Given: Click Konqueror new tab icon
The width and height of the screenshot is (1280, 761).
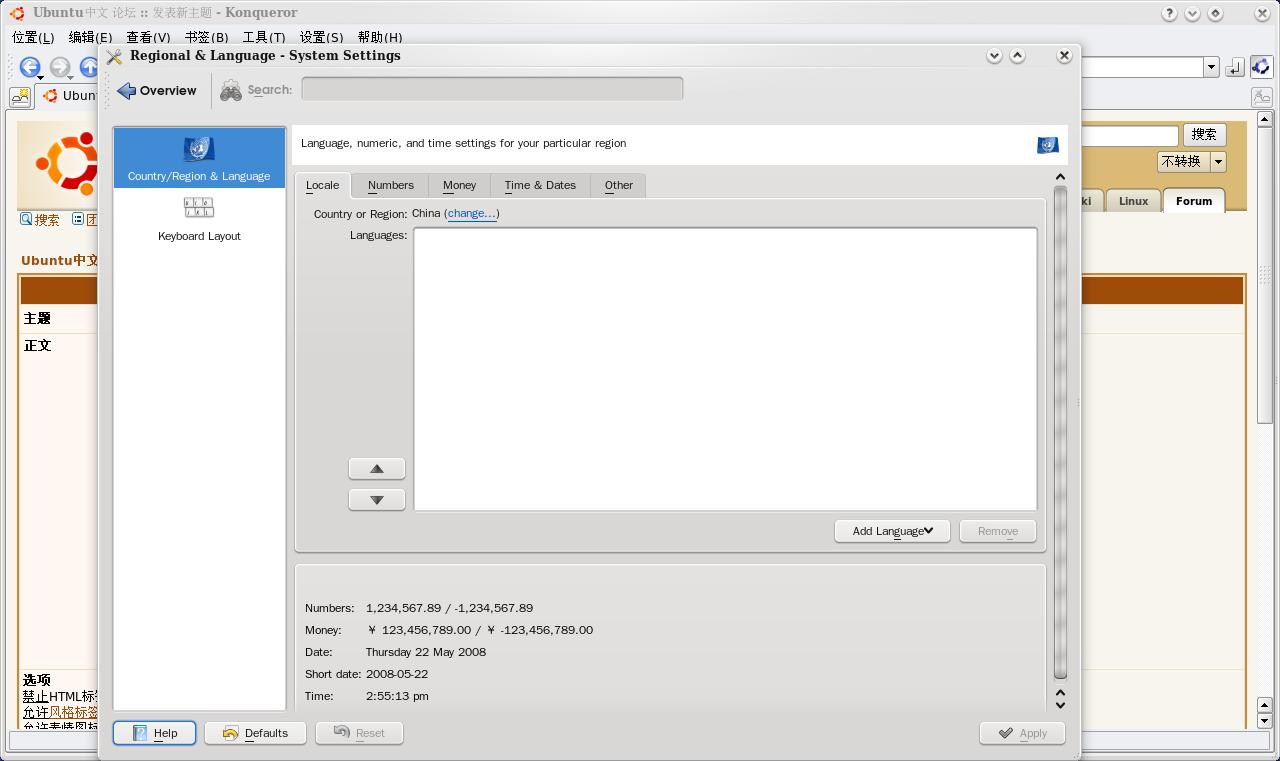Looking at the screenshot, I should pos(20,97).
